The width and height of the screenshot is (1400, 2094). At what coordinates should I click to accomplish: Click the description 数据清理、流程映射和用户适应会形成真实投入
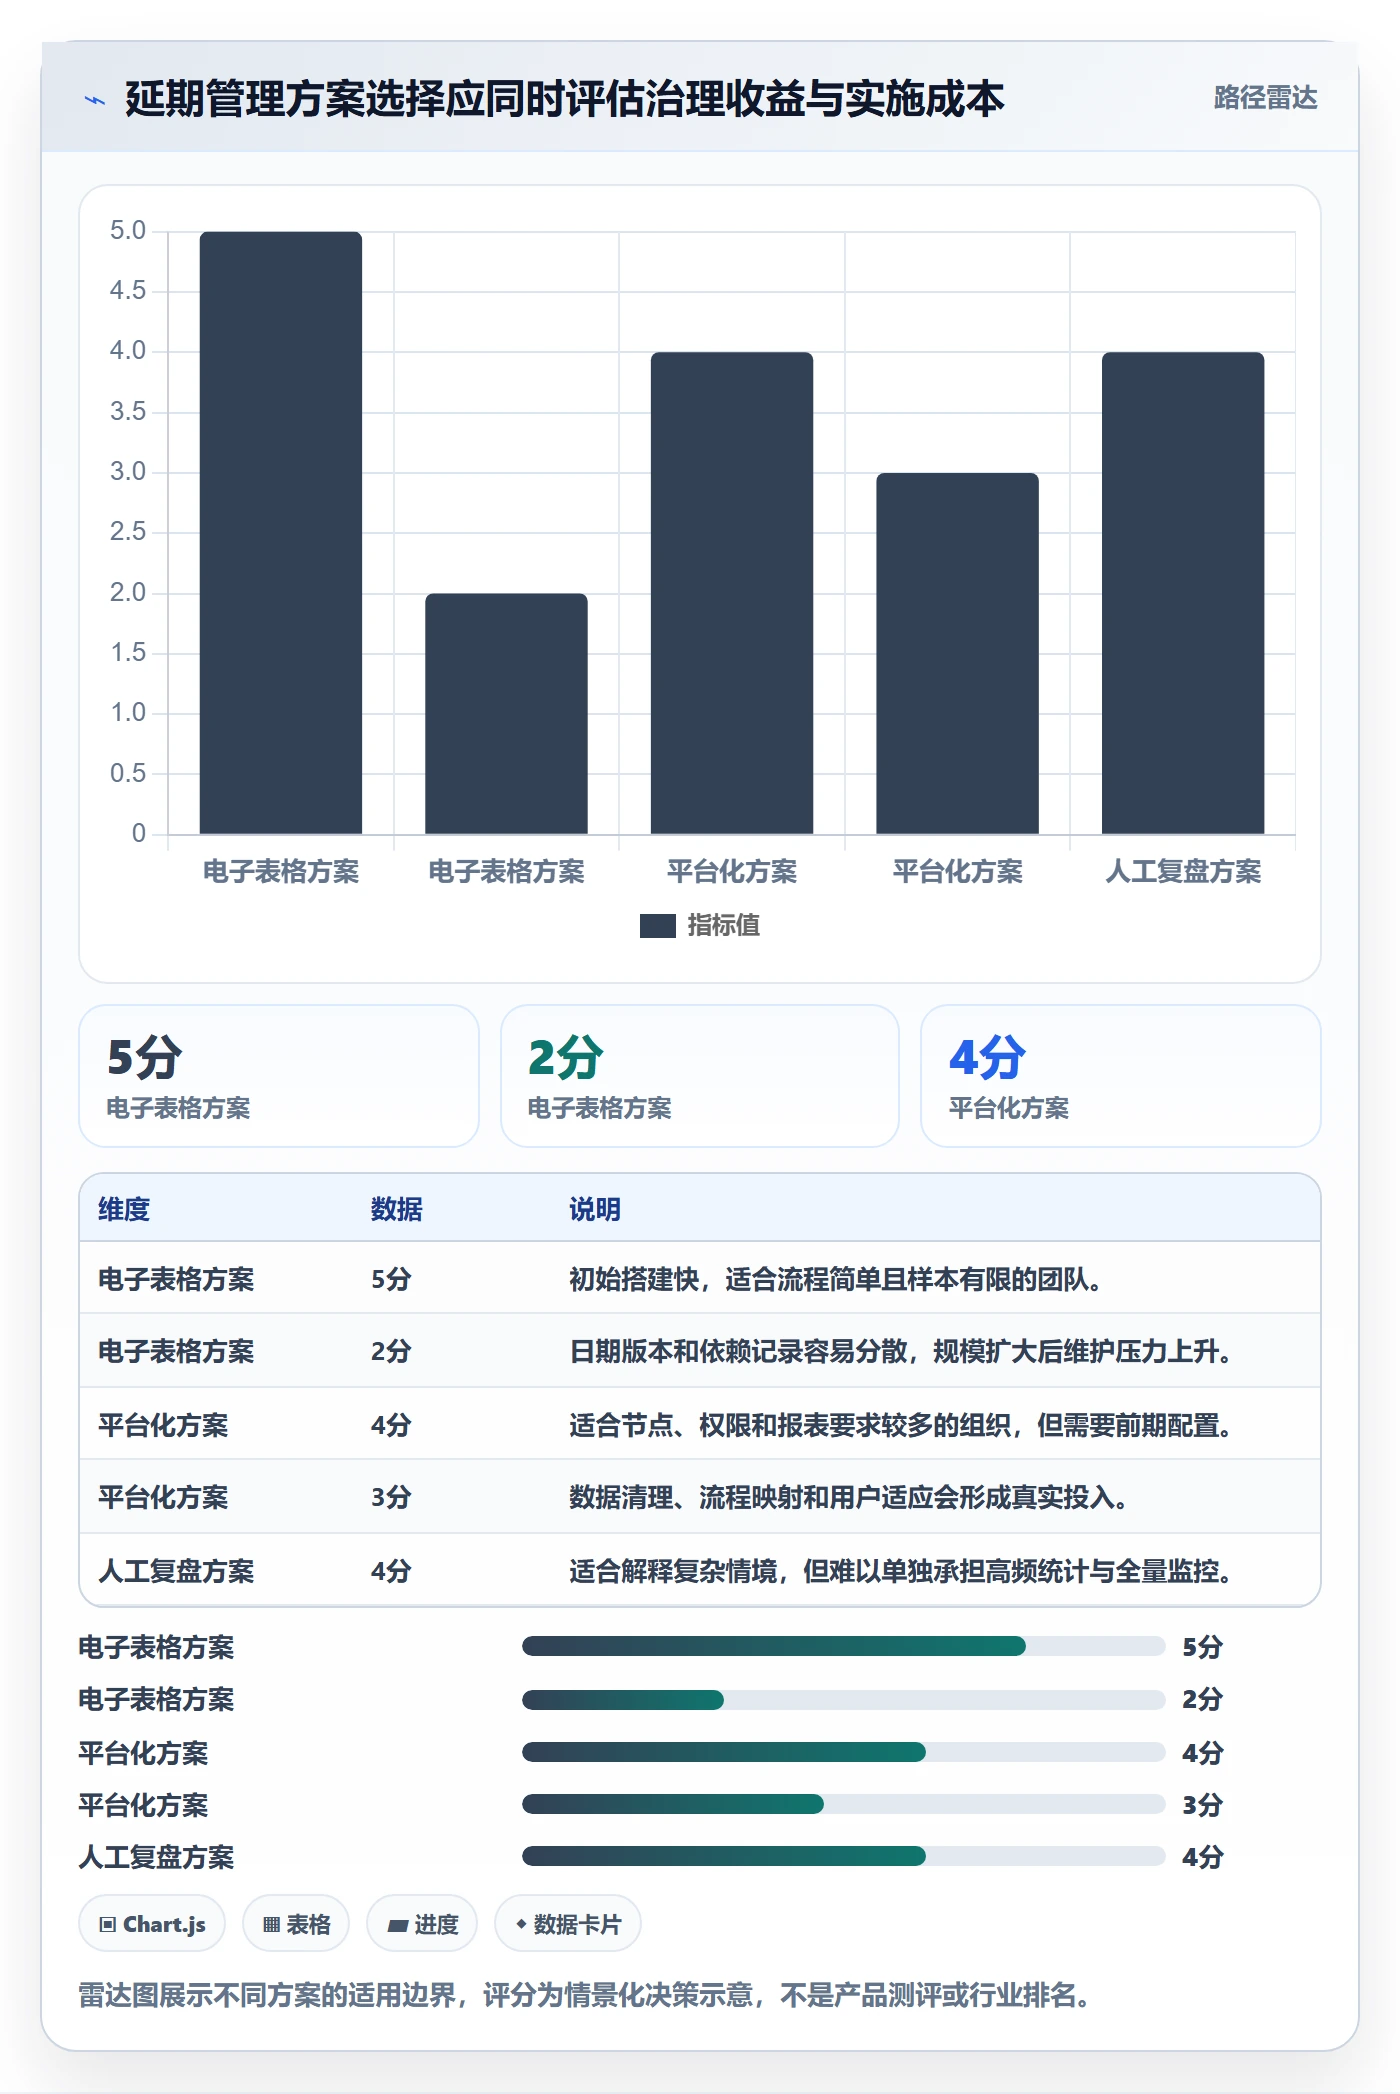pyautogui.click(x=849, y=1497)
